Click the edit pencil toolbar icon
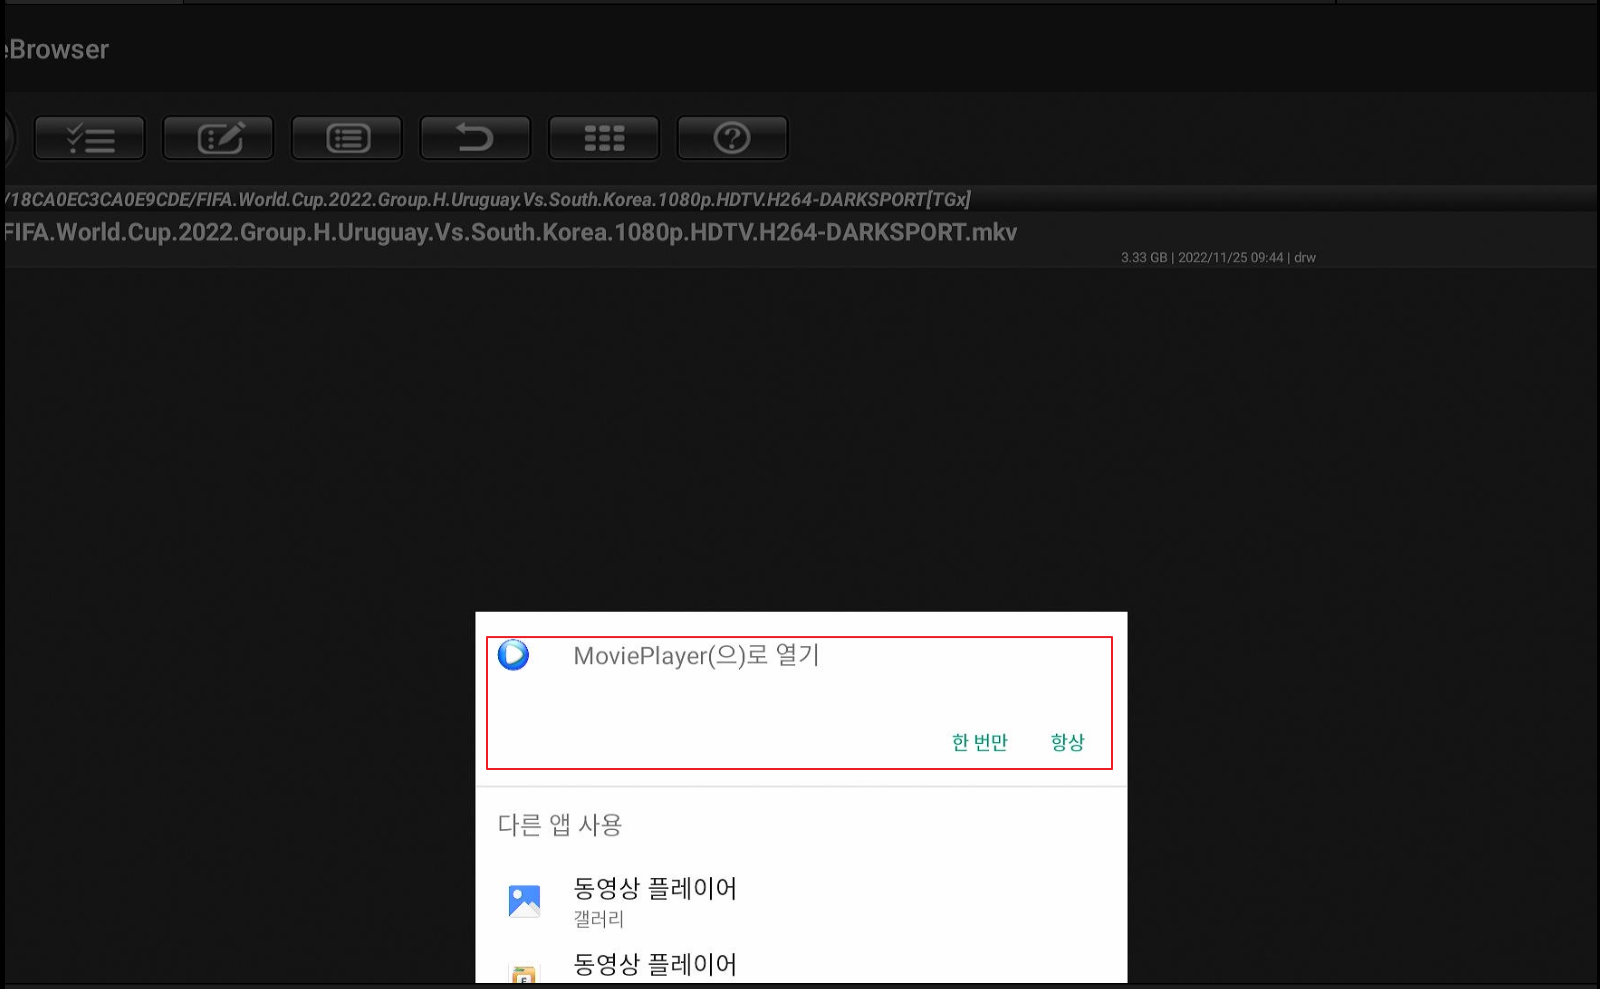This screenshot has height=989, width=1600. pyautogui.click(x=219, y=138)
